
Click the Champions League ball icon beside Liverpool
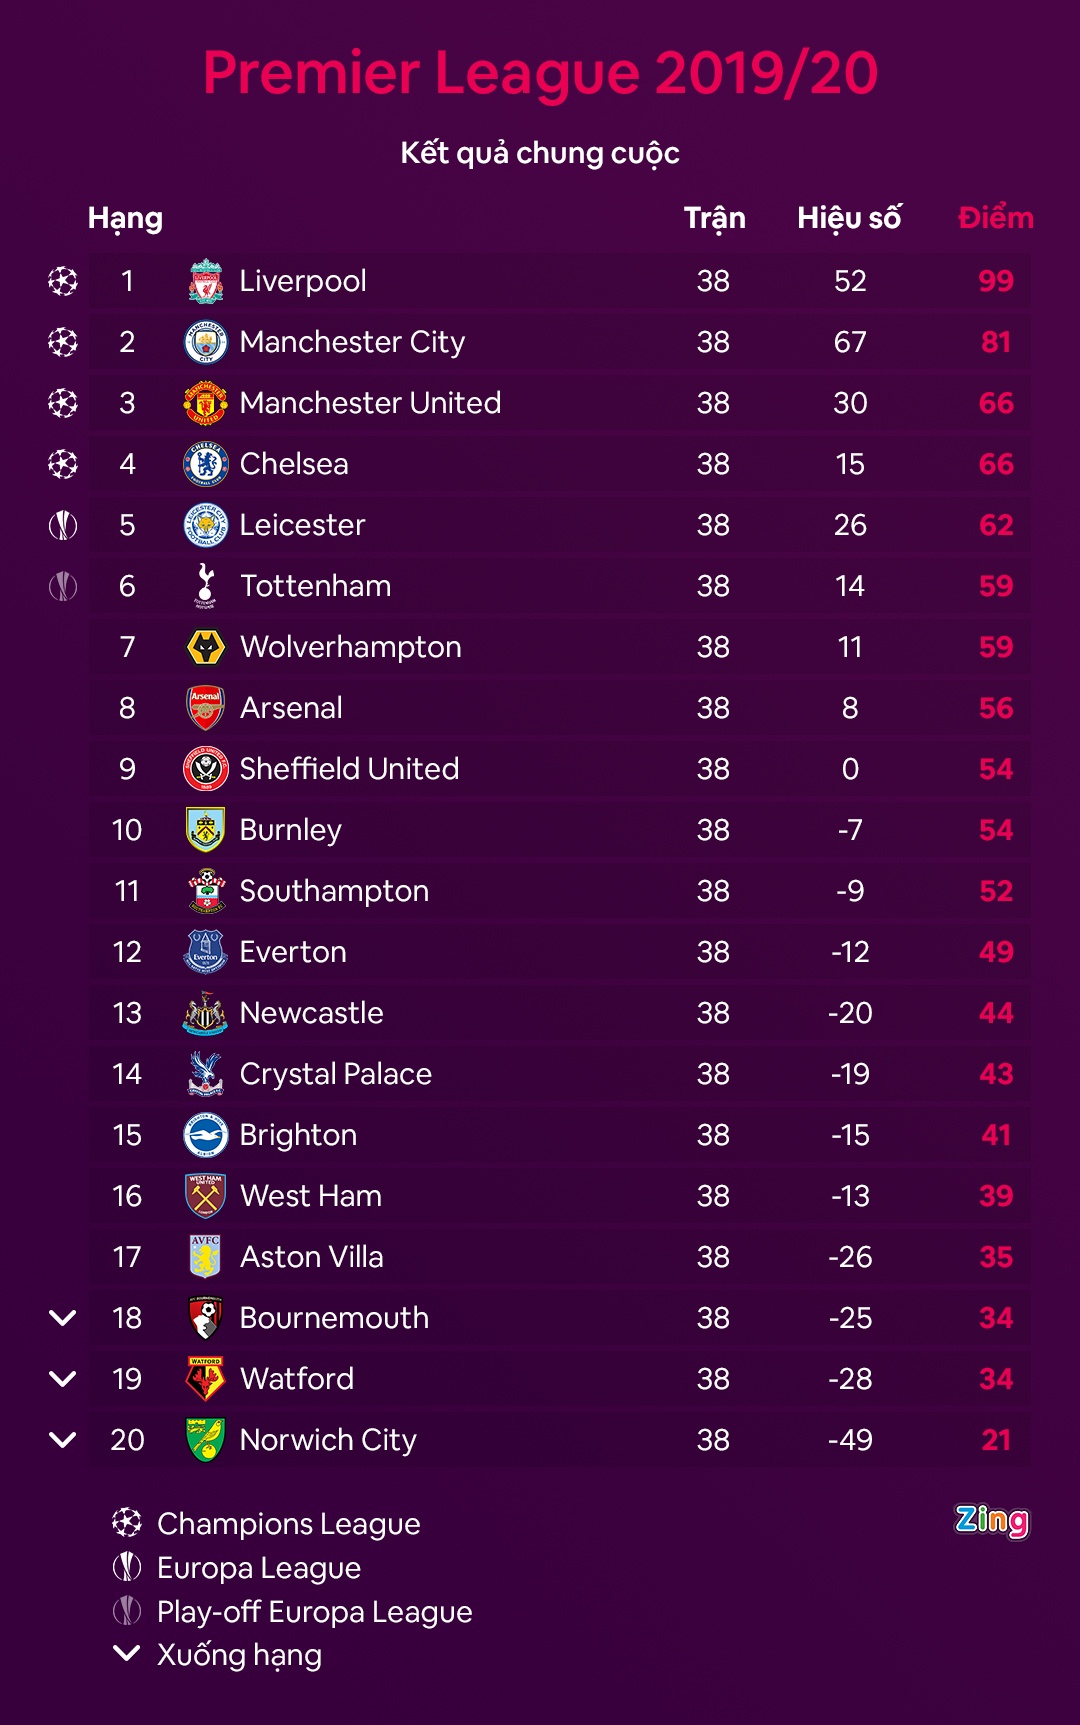(x=63, y=281)
